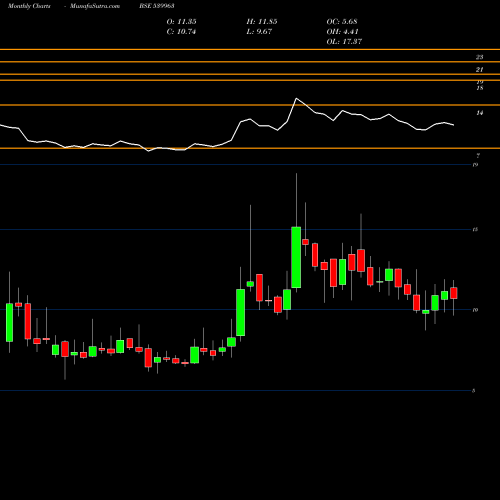500x500 pixels.
Task: Click the most recent red candle
Action: coord(453,293)
